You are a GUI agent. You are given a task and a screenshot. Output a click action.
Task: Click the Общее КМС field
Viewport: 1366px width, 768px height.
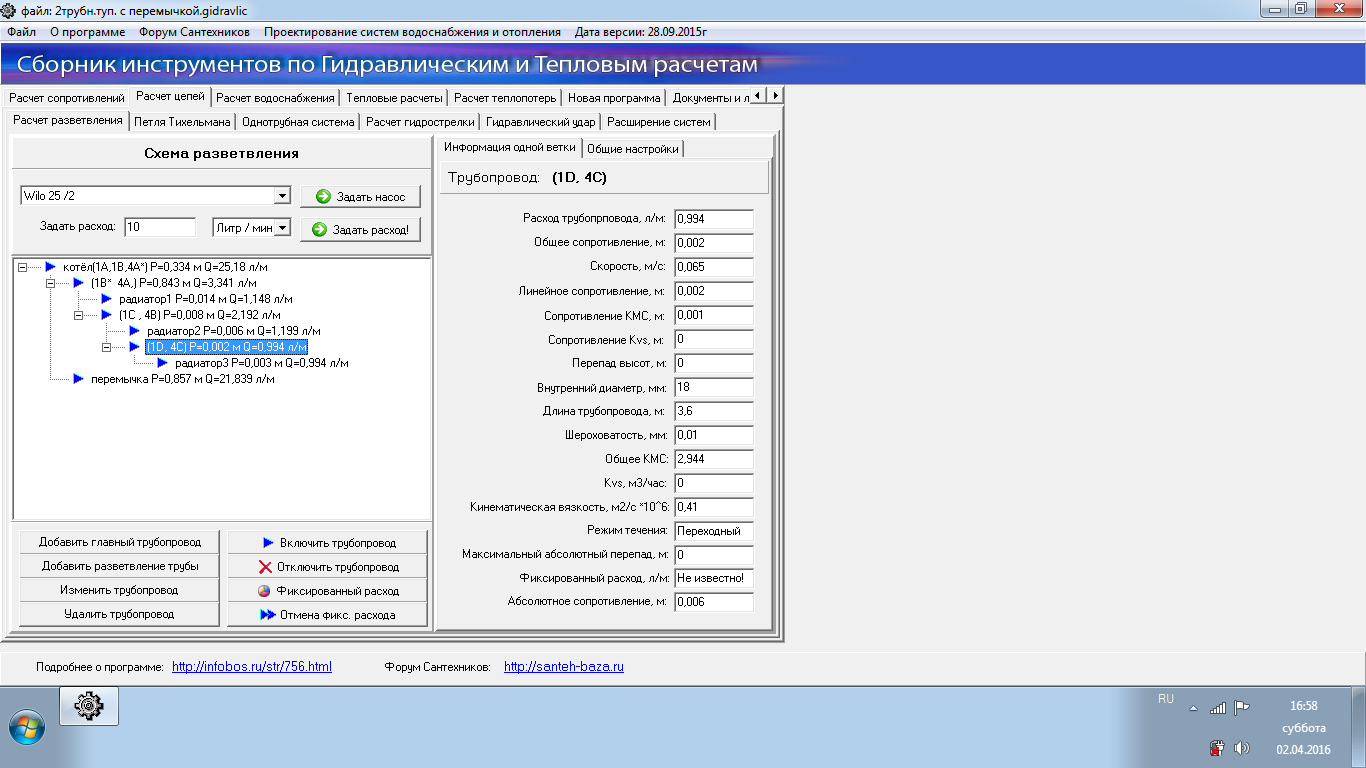(x=714, y=459)
